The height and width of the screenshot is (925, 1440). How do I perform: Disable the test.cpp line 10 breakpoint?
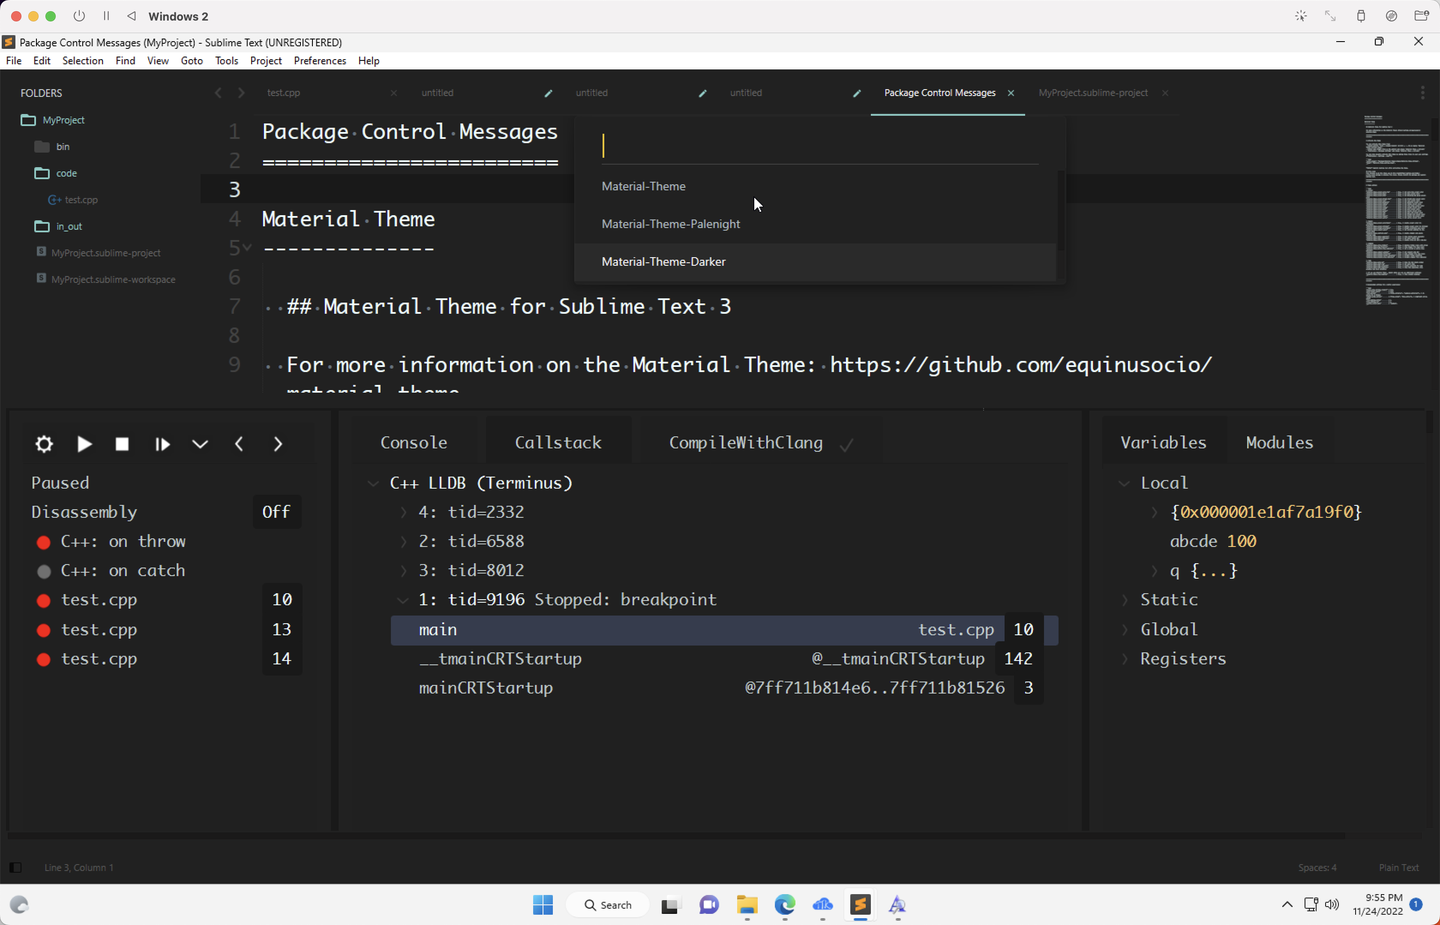pos(43,599)
